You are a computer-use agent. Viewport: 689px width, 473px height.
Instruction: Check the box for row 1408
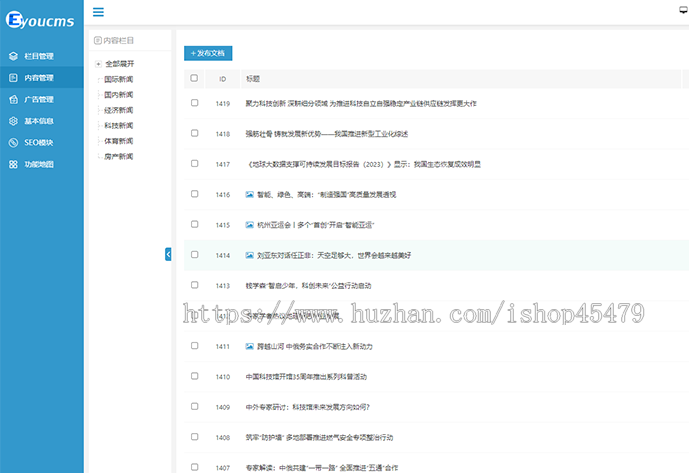[194, 437]
